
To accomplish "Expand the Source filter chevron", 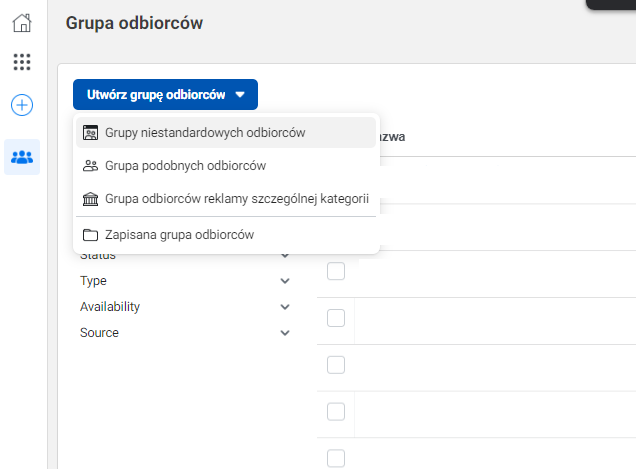I will (285, 333).
